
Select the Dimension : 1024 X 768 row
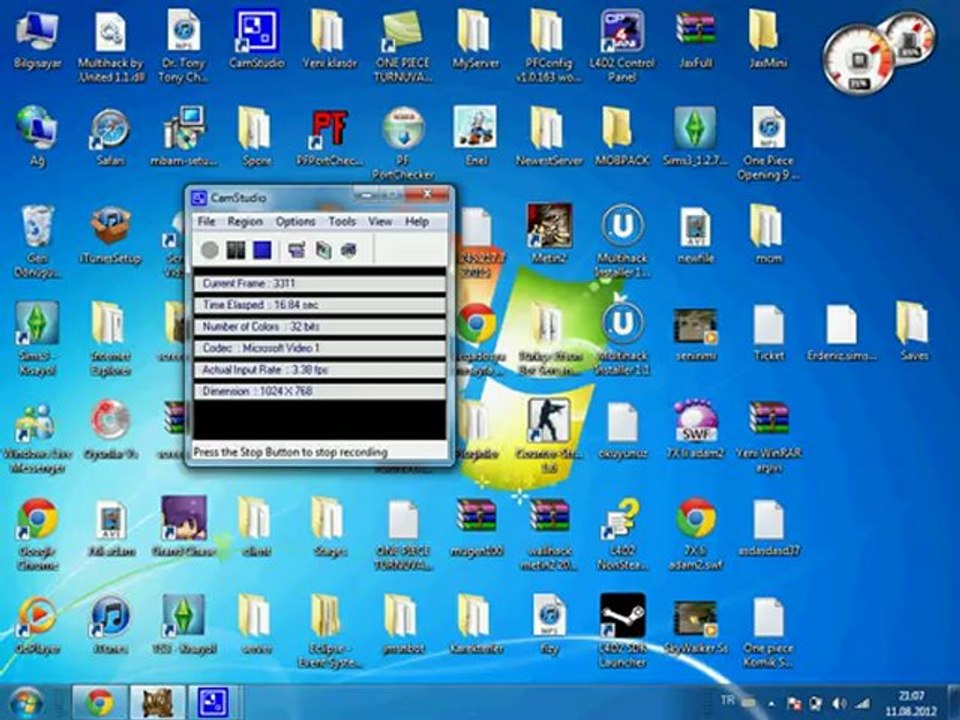point(319,391)
